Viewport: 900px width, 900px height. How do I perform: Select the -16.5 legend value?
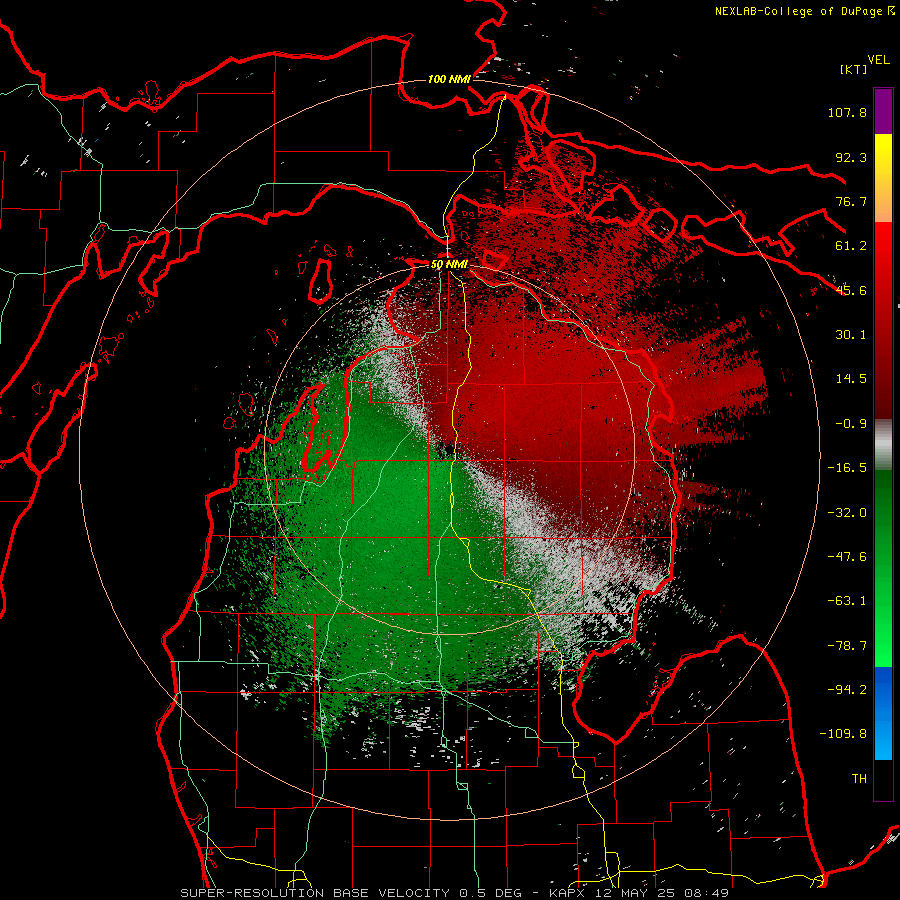[847, 468]
